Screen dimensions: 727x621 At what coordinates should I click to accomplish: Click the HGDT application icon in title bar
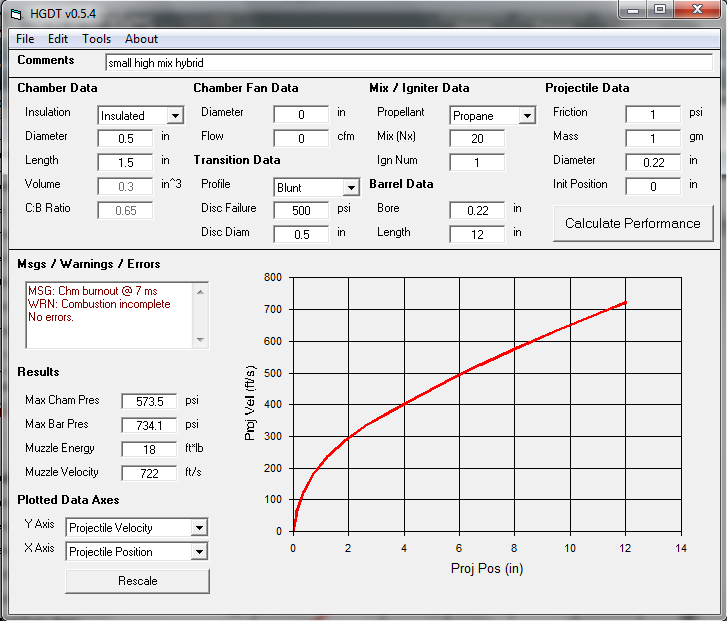pyautogui.click(x=15, y=11)
